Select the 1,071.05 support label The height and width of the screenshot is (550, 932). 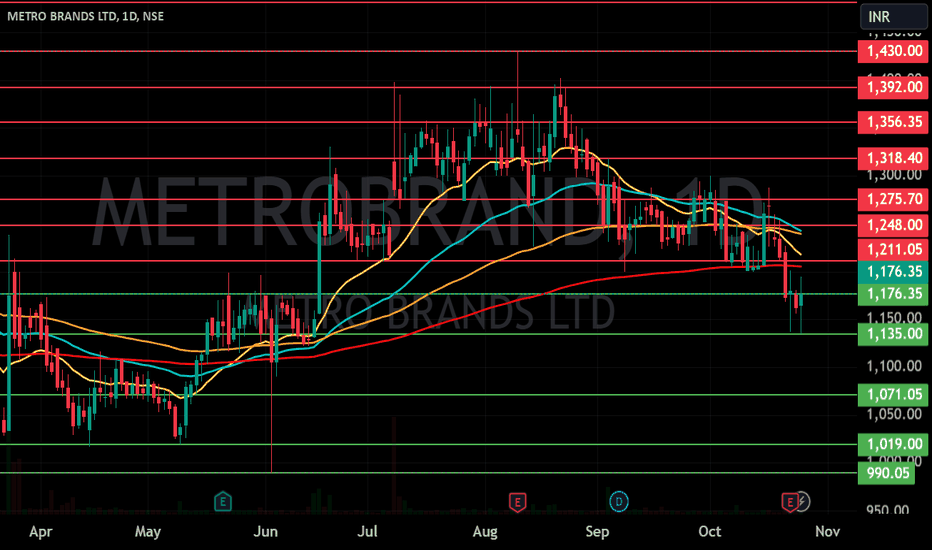893,395
